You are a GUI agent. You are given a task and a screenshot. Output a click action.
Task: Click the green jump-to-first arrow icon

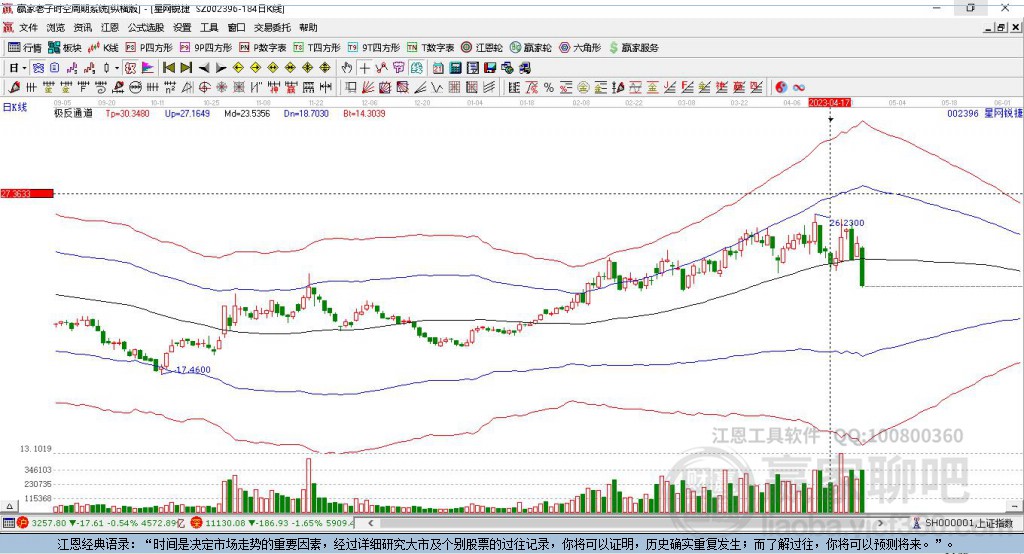pos(169,67)
